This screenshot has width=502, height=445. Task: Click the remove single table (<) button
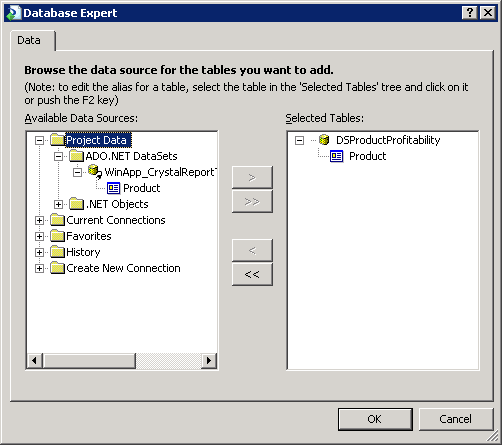(252, 250)
